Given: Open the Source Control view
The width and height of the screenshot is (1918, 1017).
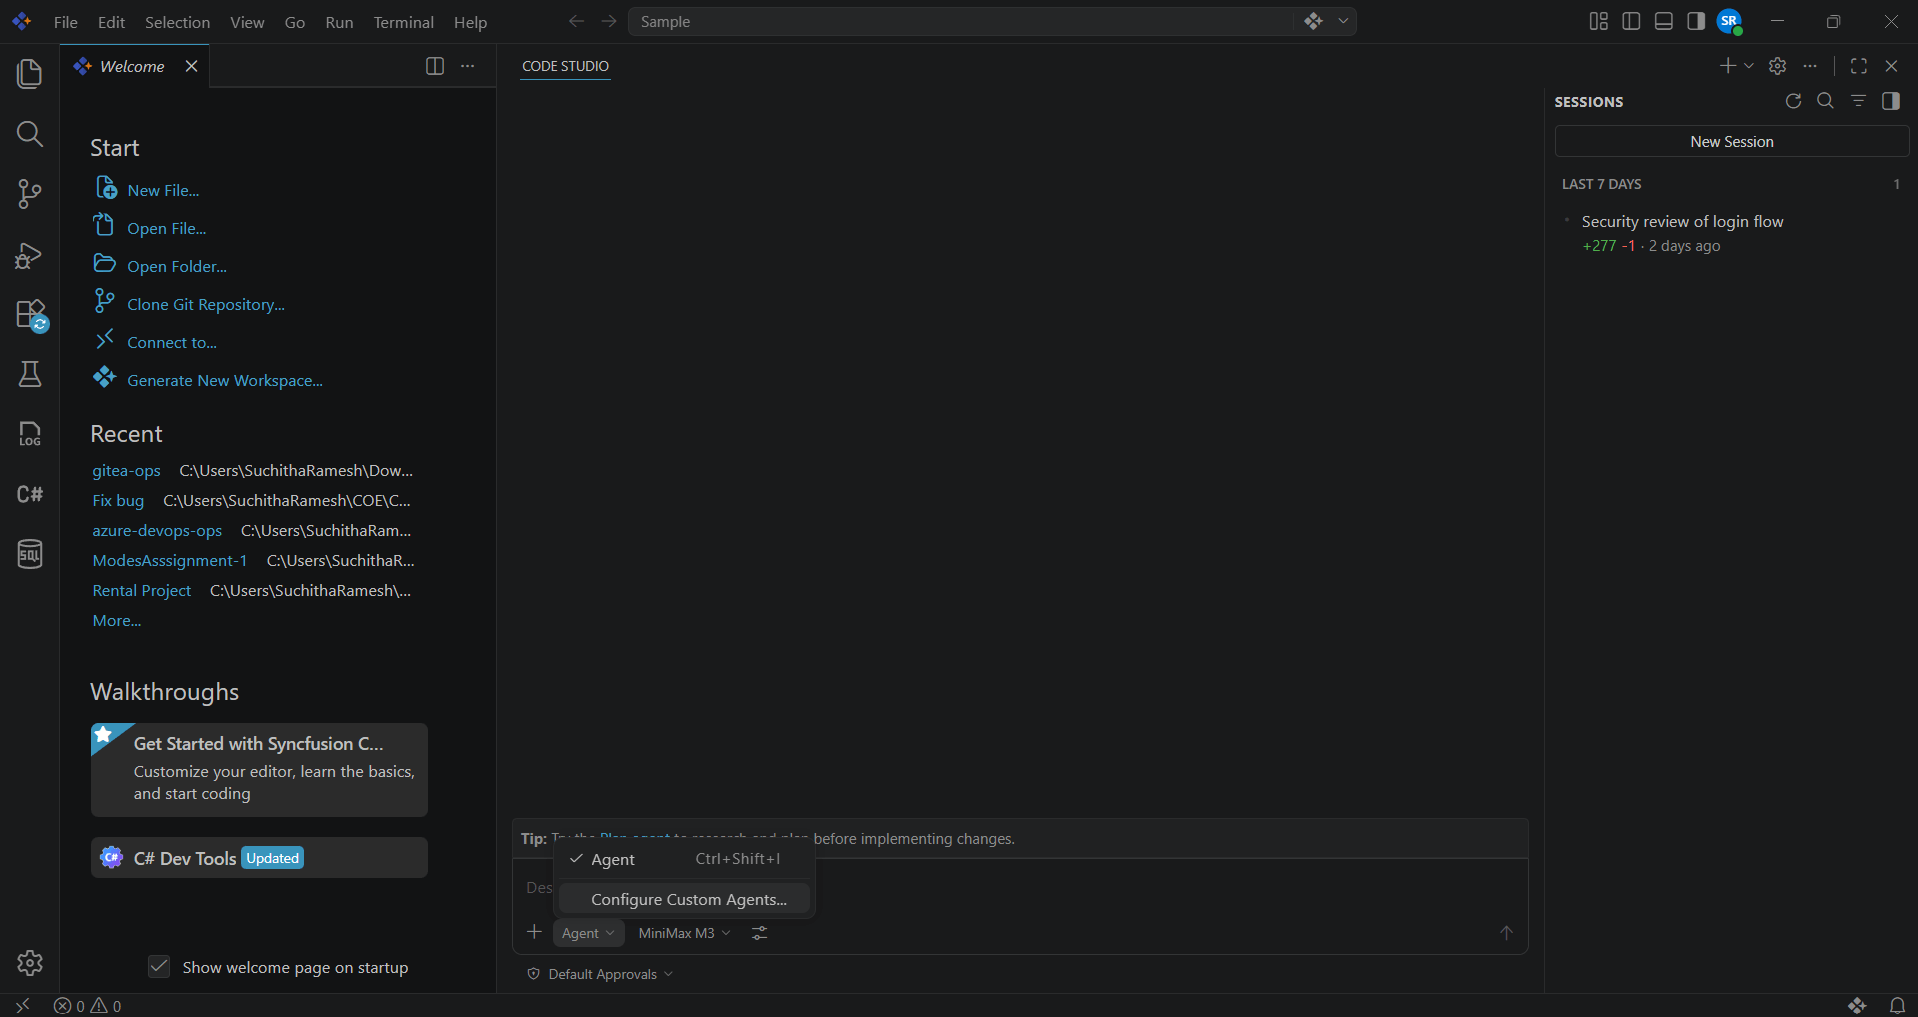Looking at the screenshot, I should (x=30, y=194).
